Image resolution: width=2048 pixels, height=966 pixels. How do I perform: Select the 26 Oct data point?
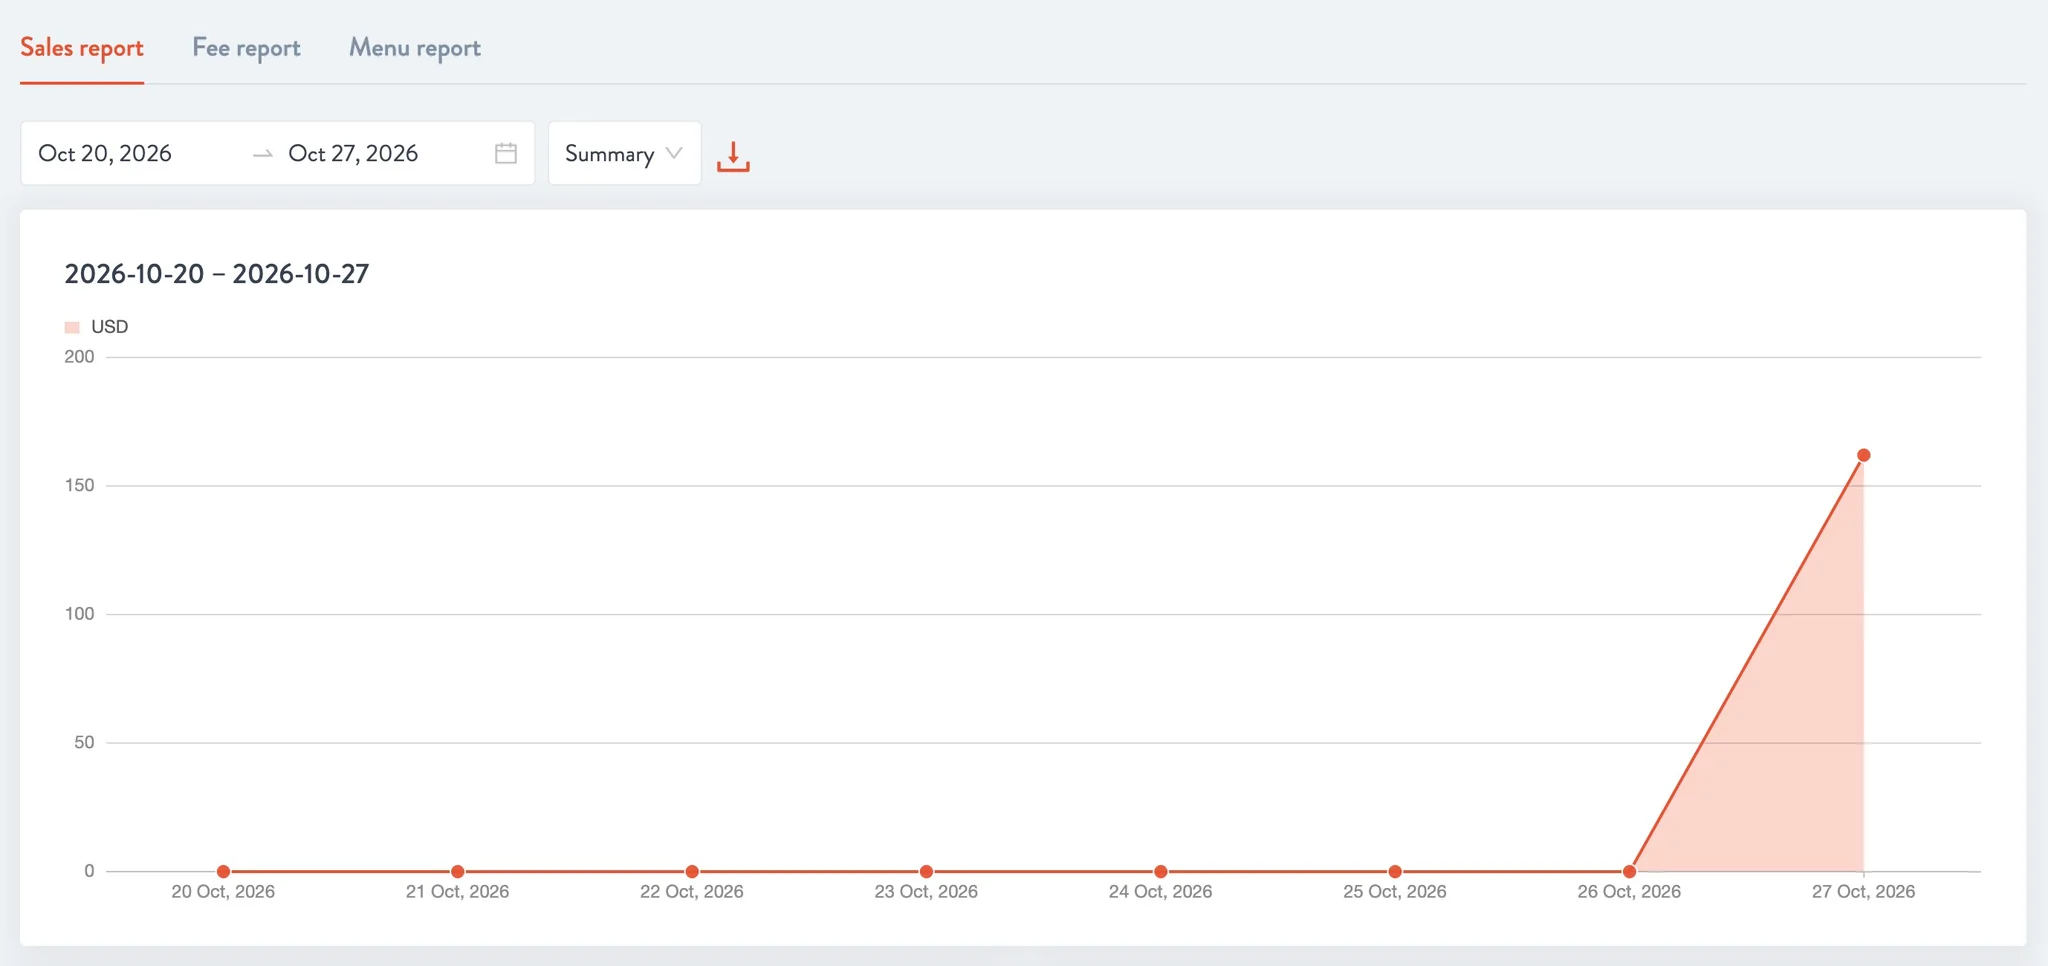(x=1629, y=871)
